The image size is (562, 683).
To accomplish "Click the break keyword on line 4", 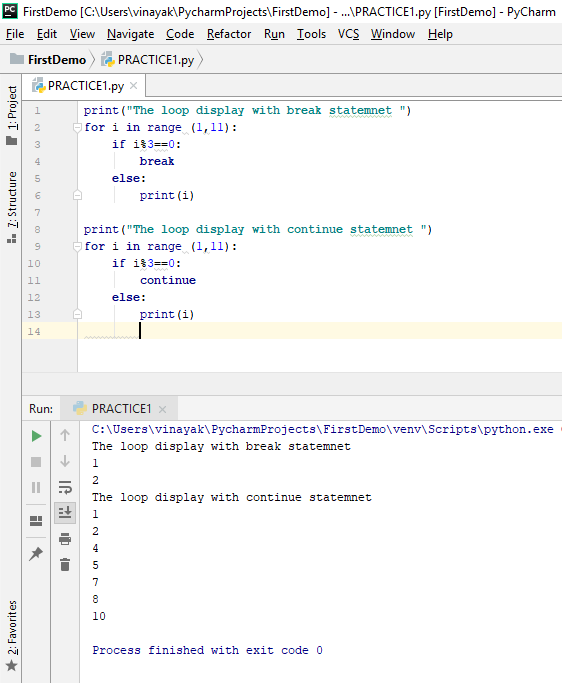I will tap(157, 162).
